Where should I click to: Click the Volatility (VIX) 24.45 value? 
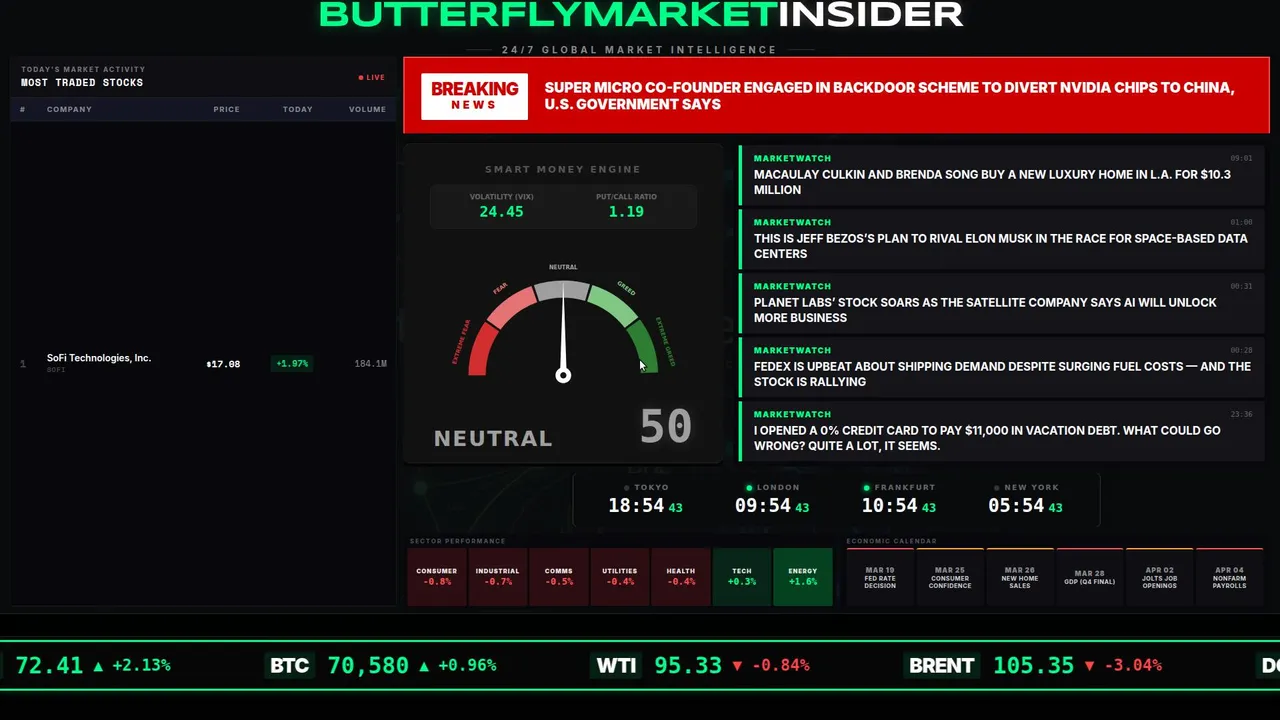[501, 212]
